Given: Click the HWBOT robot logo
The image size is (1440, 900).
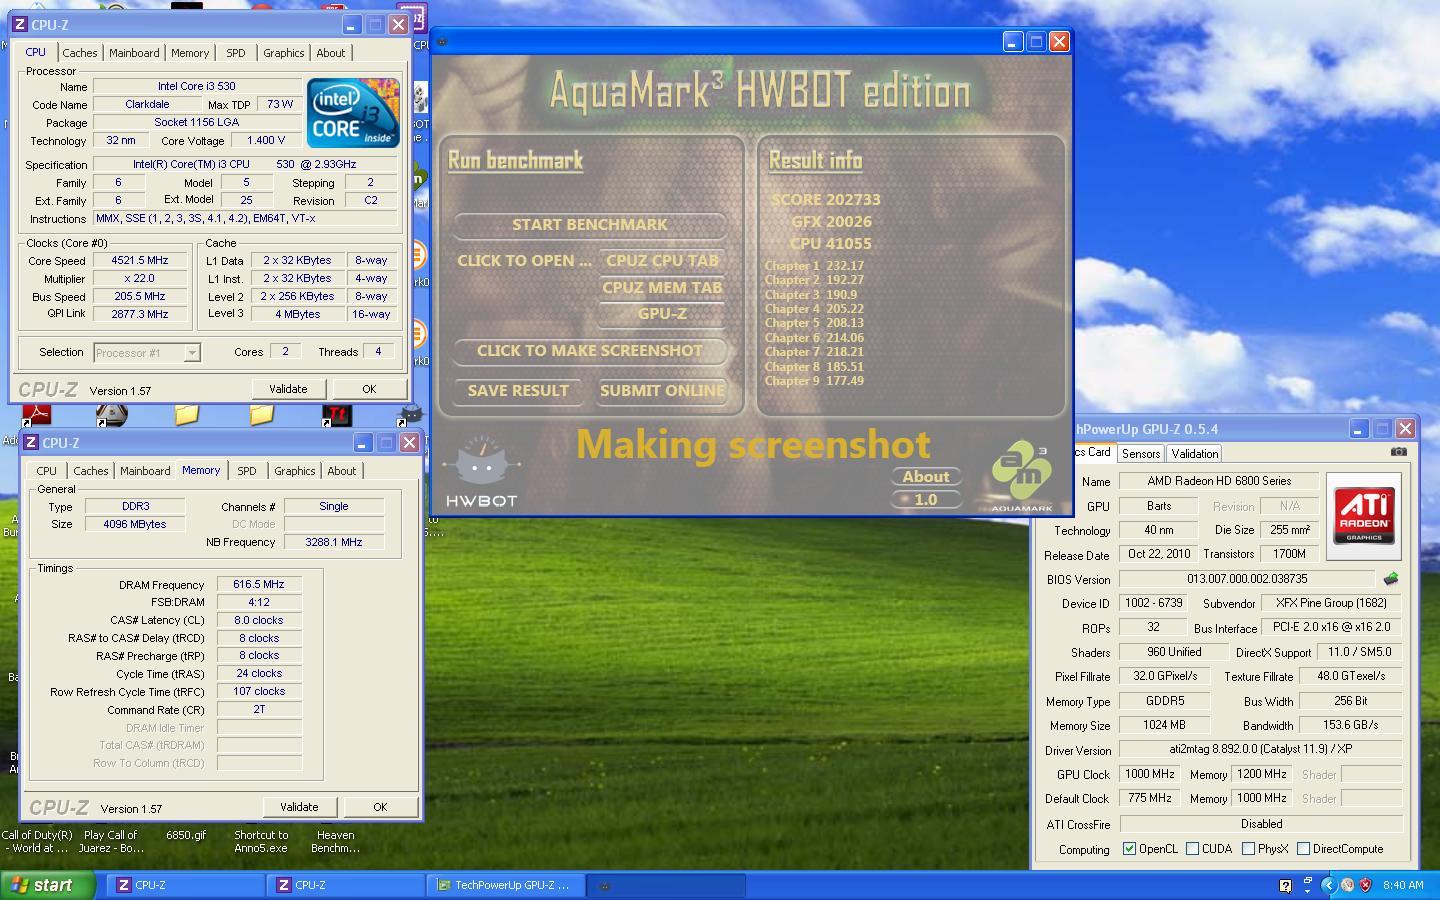Looking at the screenshot, I should tap(481, 470).
